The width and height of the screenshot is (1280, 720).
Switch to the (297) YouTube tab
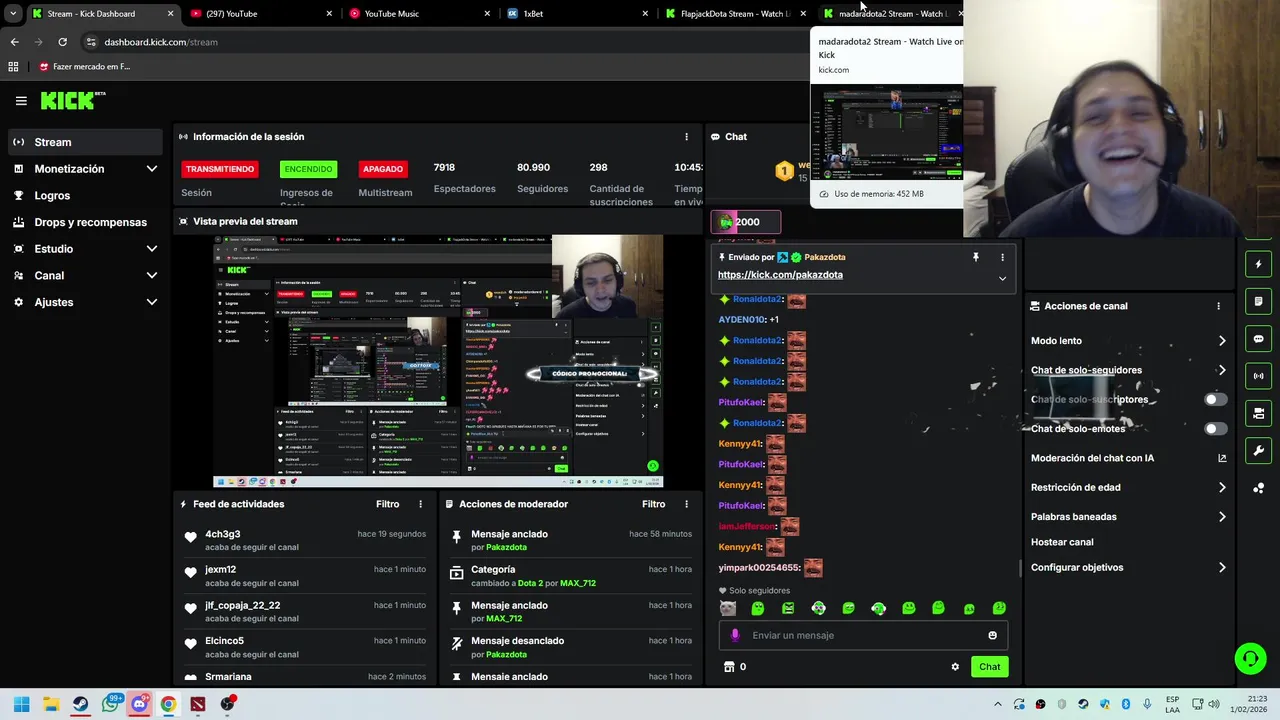coord(262,14)
